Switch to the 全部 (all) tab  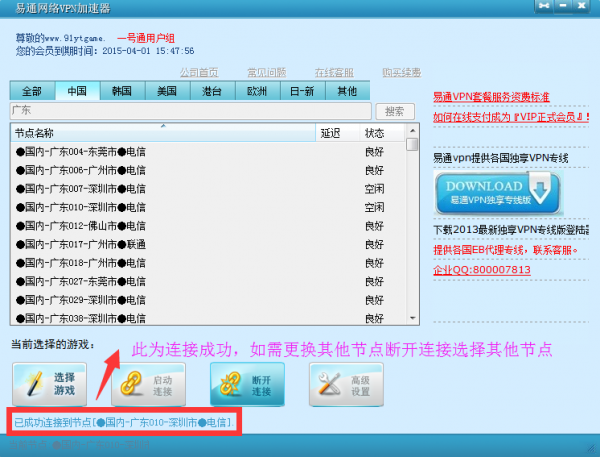point(32,91)
